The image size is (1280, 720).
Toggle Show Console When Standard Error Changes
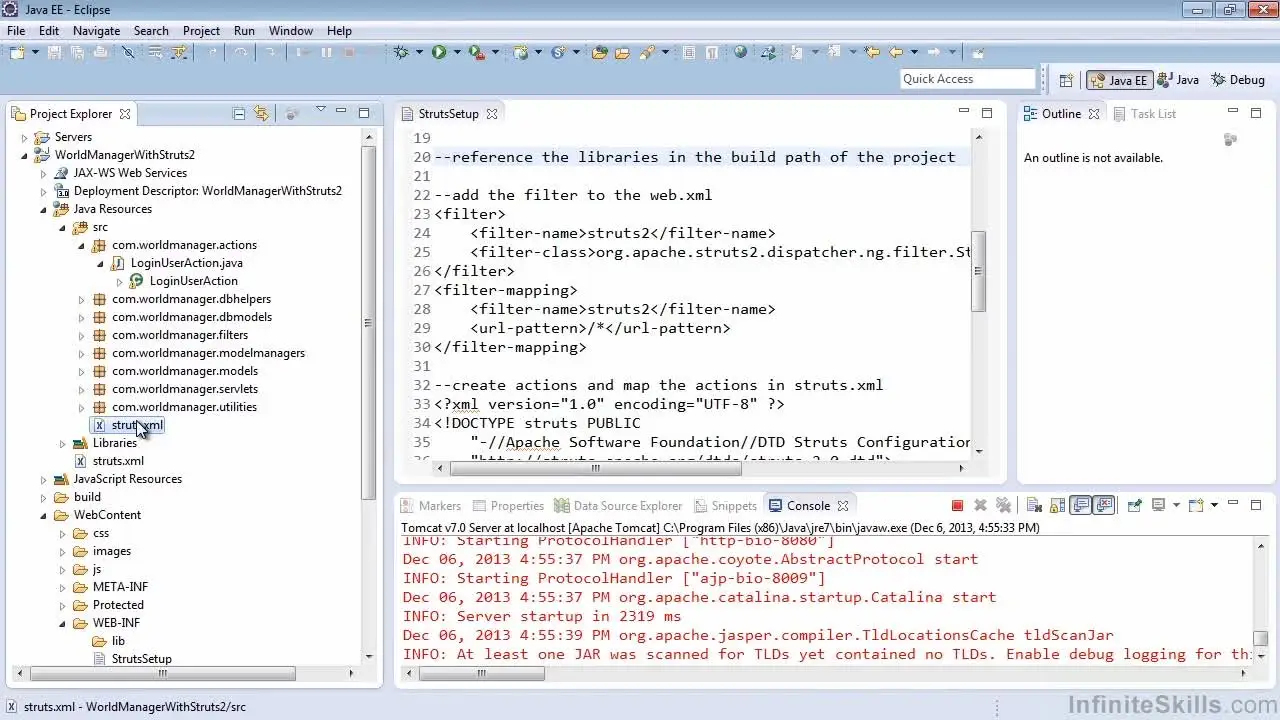click(1104, 506)
